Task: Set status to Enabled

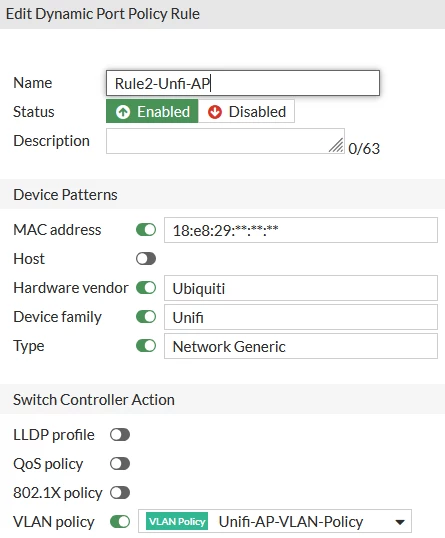Action: click(x=152, y=111)
